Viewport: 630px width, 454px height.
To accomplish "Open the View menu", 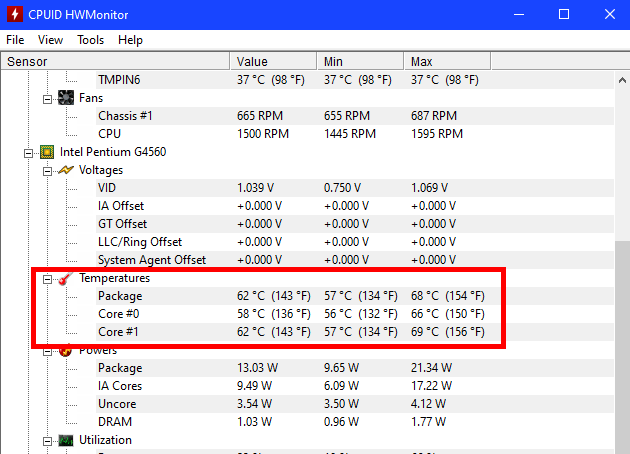I will point(50,40).
